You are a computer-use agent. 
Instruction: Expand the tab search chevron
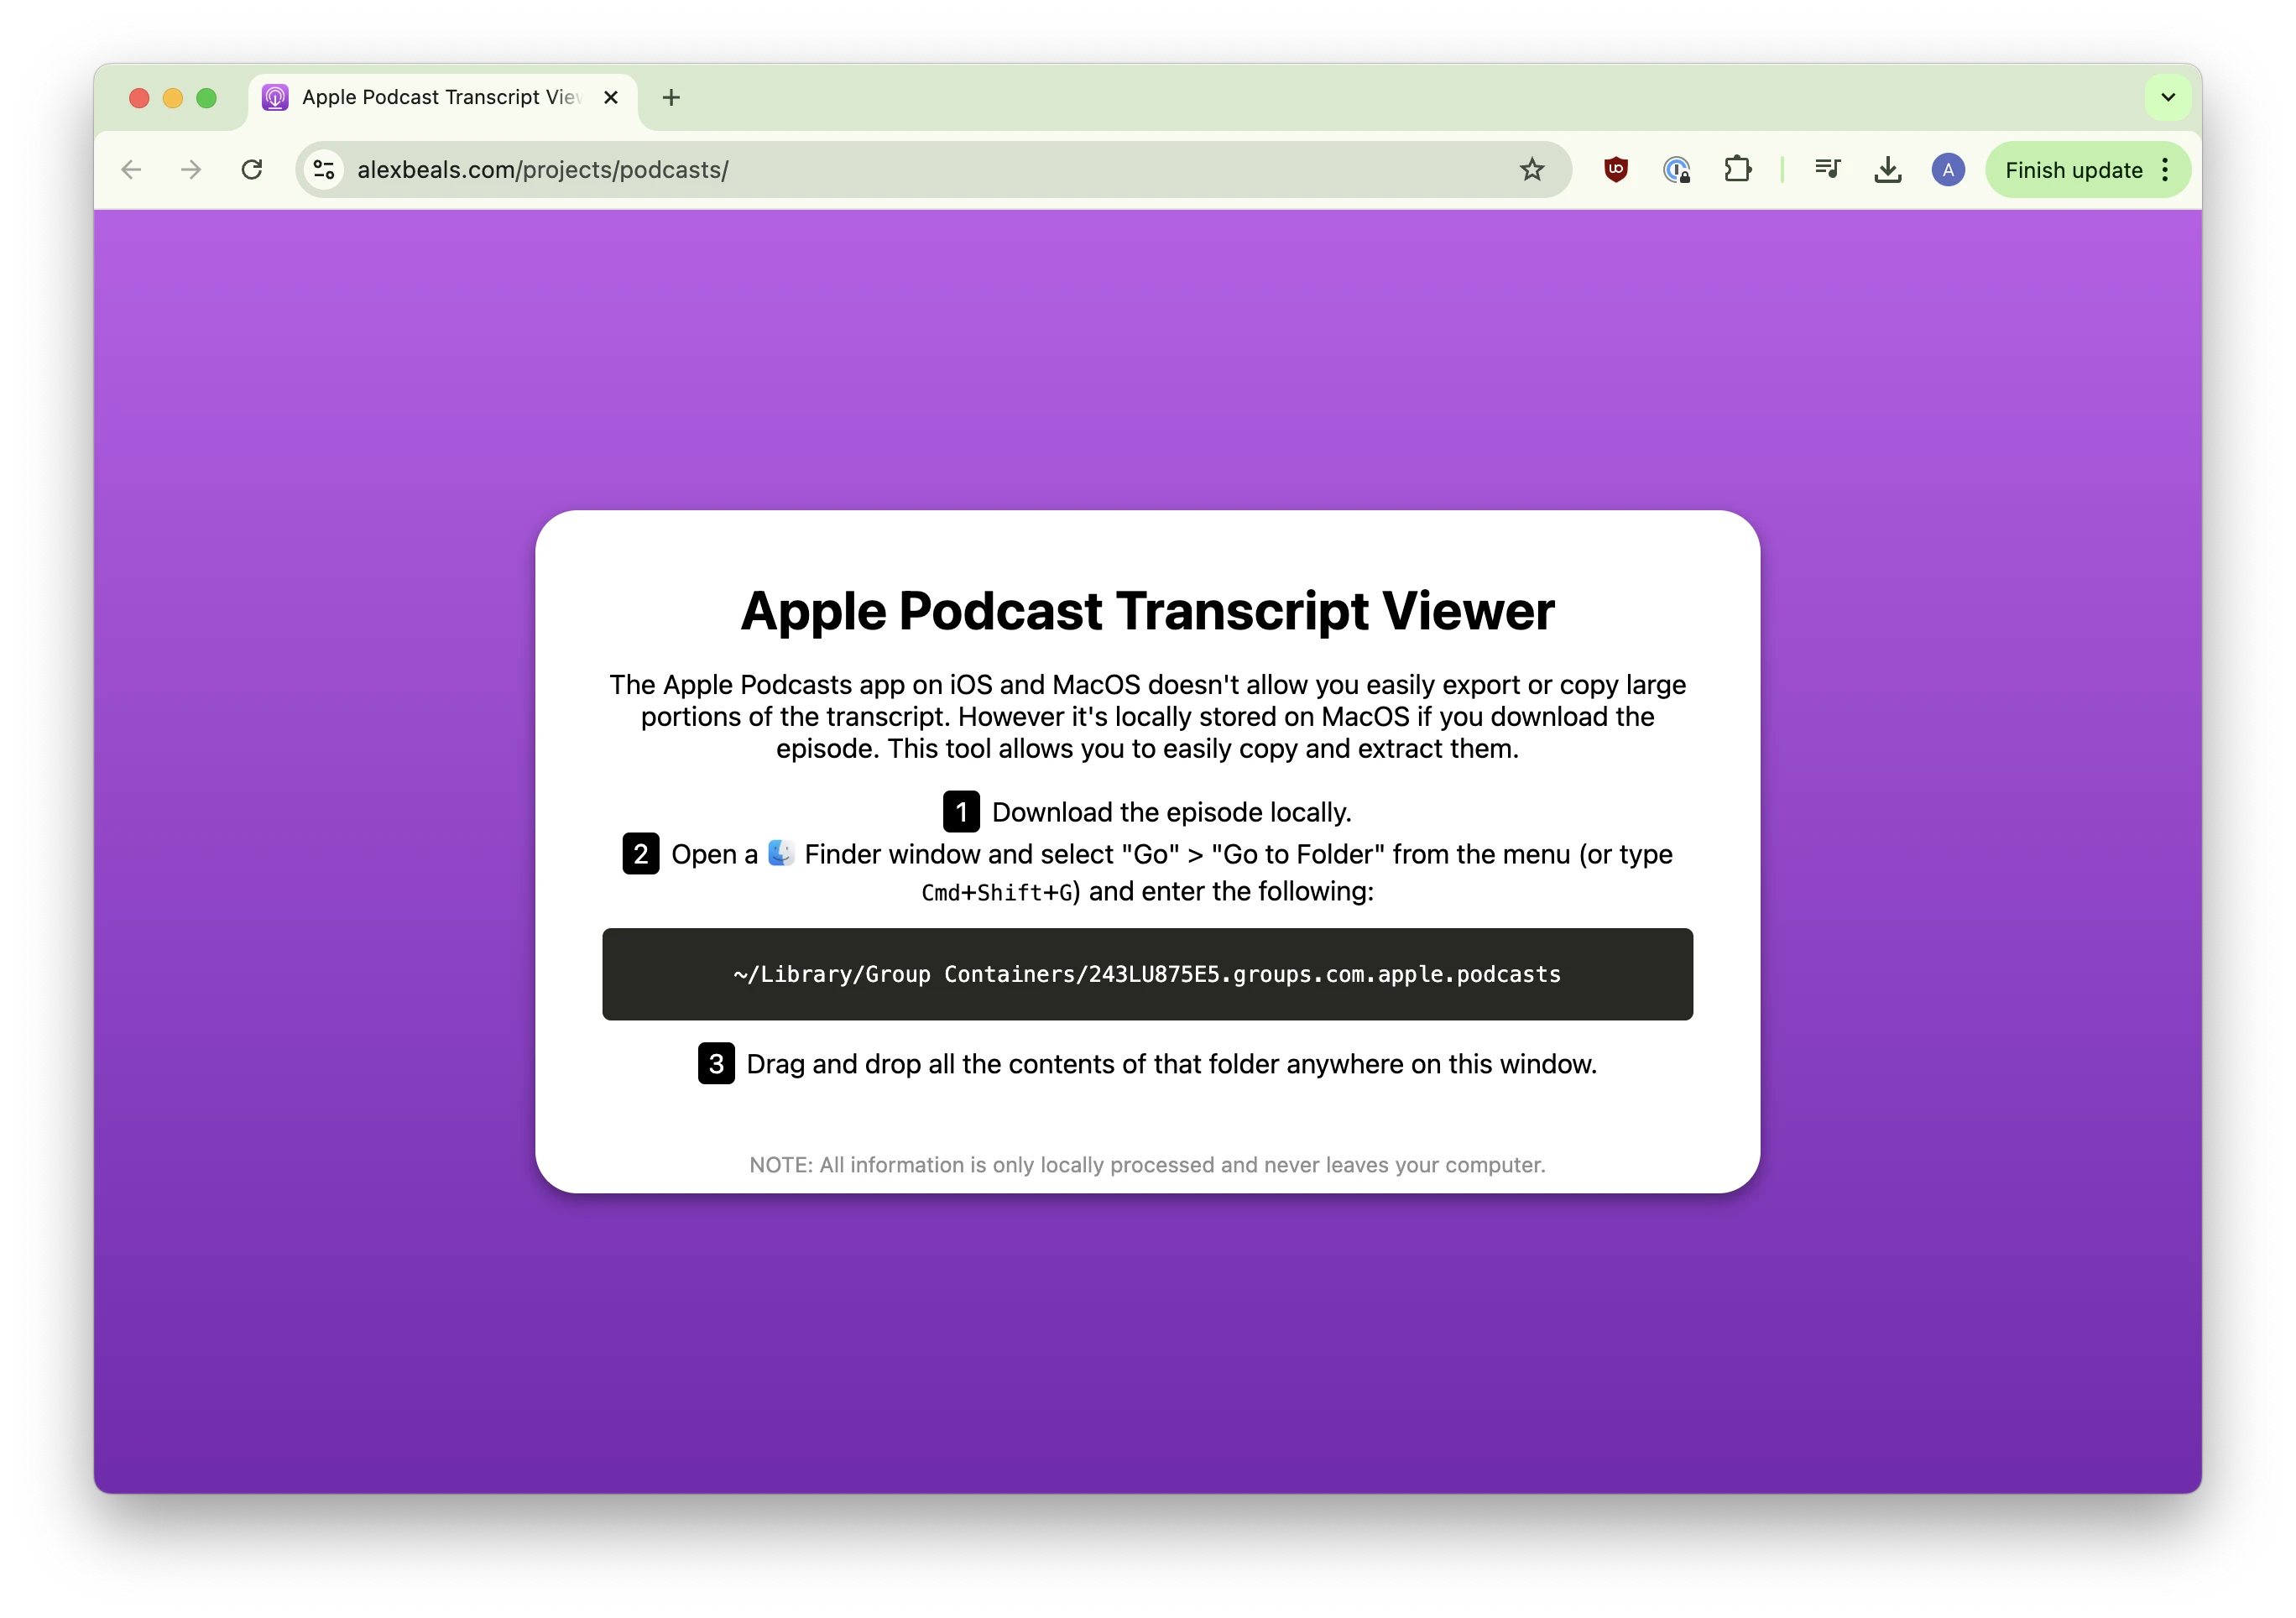coord(2168,97)
